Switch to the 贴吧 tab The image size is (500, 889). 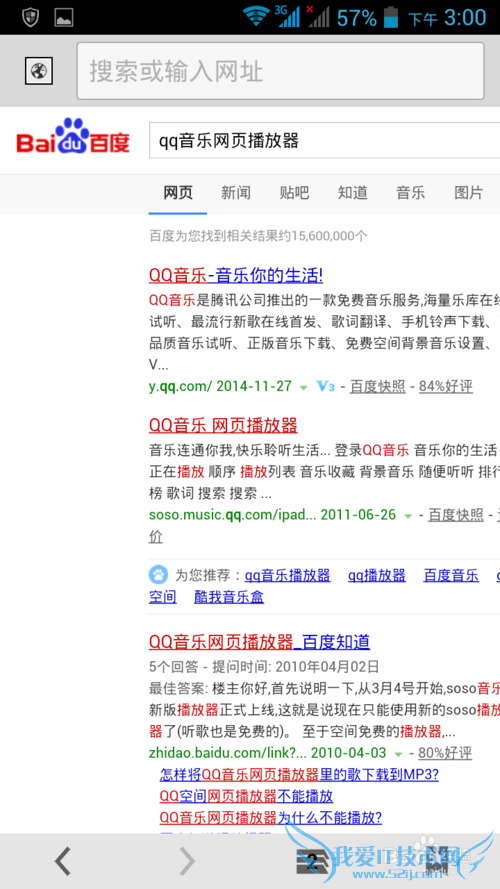[294, 193]
